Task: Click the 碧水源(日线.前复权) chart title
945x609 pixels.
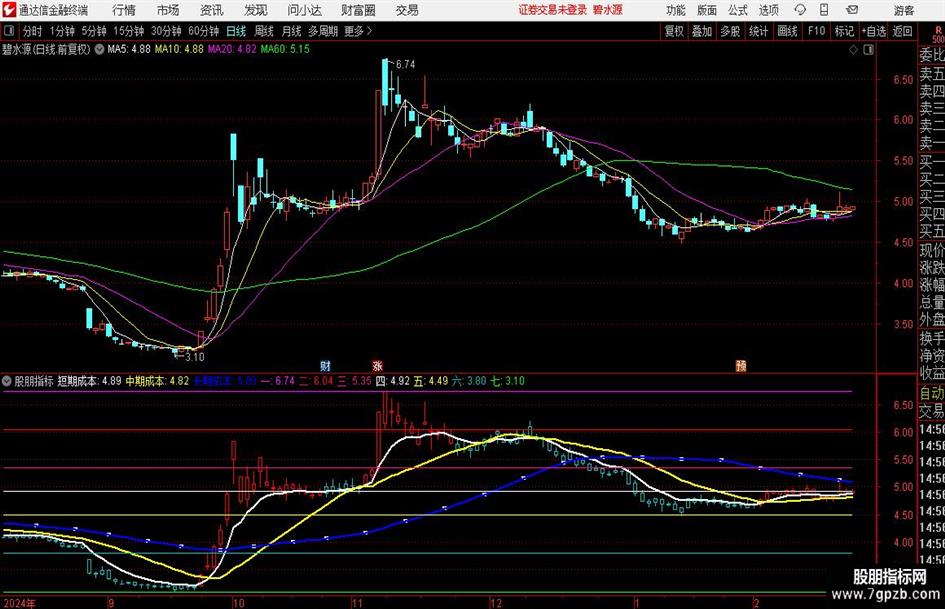Action: (46, 49)
